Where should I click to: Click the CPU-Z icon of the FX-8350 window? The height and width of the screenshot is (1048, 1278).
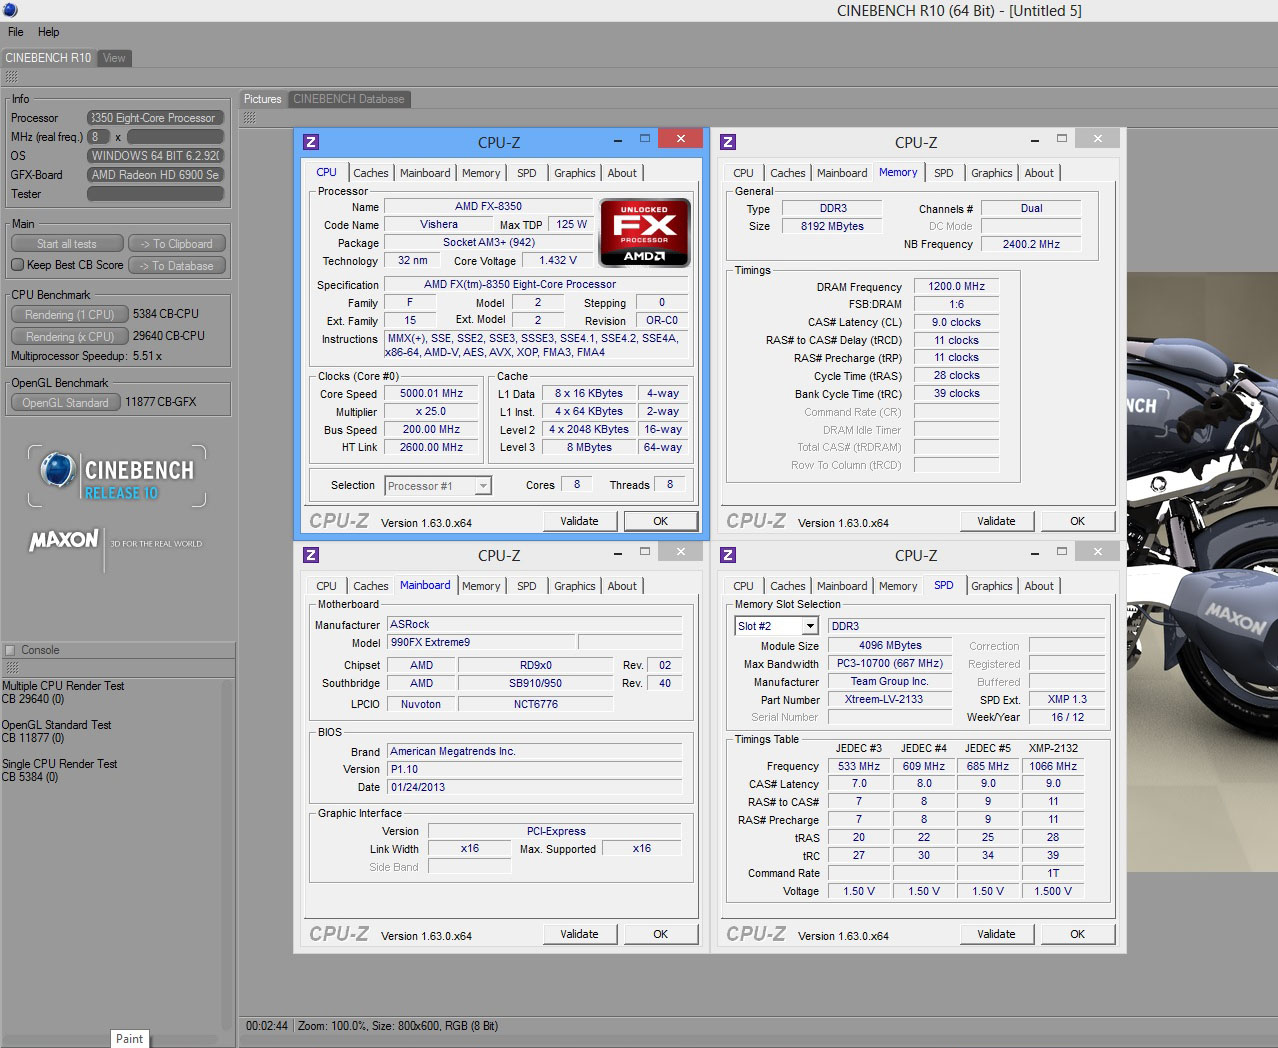(x=311, y=142)
